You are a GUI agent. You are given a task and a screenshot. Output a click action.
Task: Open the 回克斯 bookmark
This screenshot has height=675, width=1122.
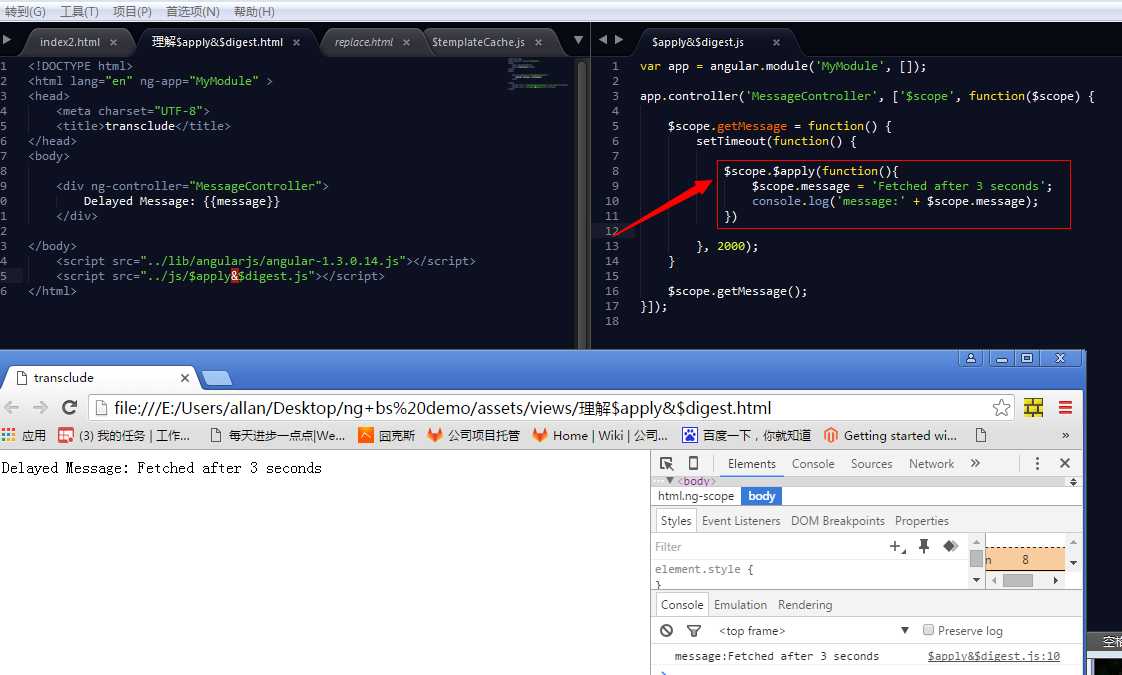click(386, 435)
